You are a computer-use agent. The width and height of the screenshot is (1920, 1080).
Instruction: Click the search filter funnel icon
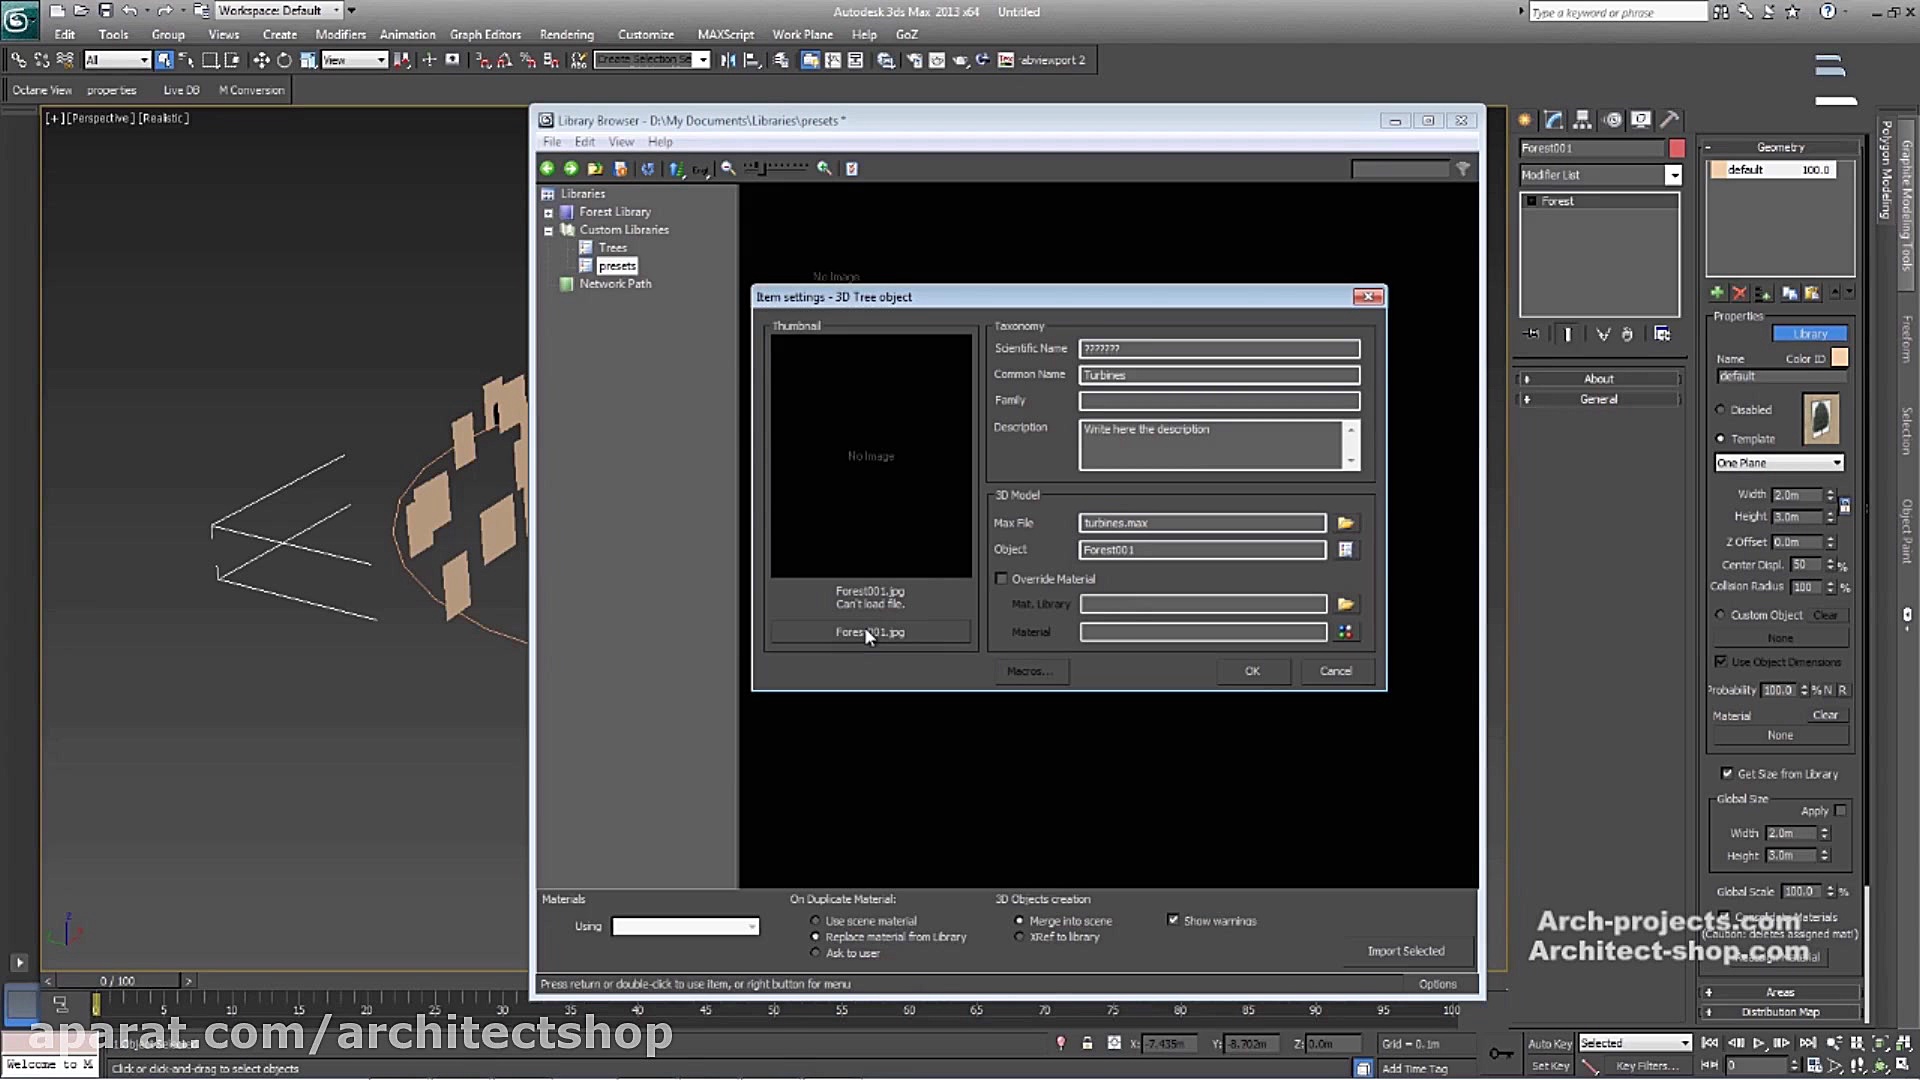click(1463, 169)
